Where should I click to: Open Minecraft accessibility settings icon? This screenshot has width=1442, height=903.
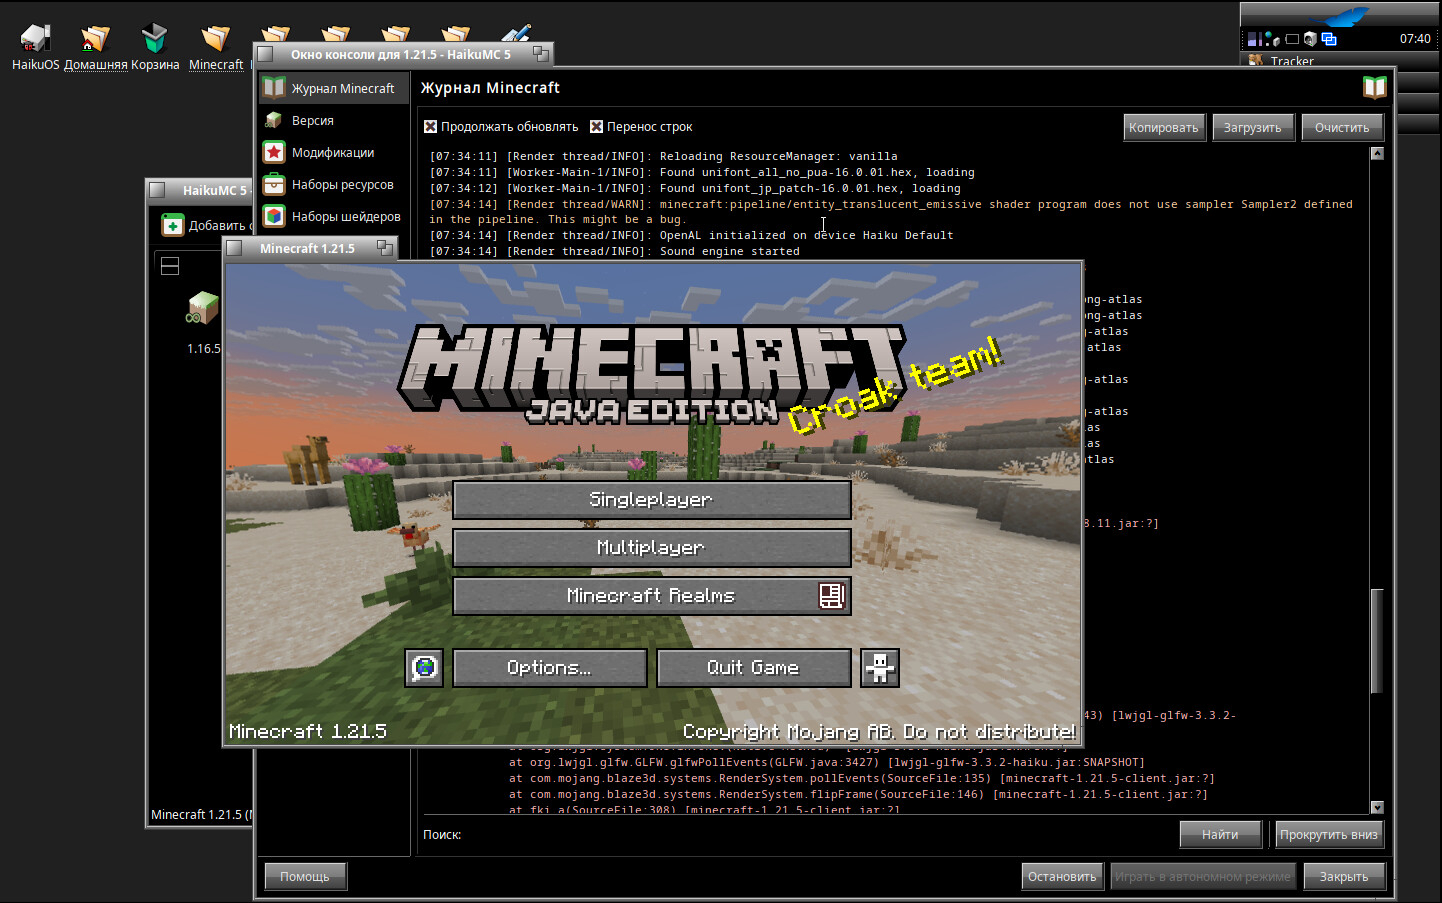tap(880, 667)
